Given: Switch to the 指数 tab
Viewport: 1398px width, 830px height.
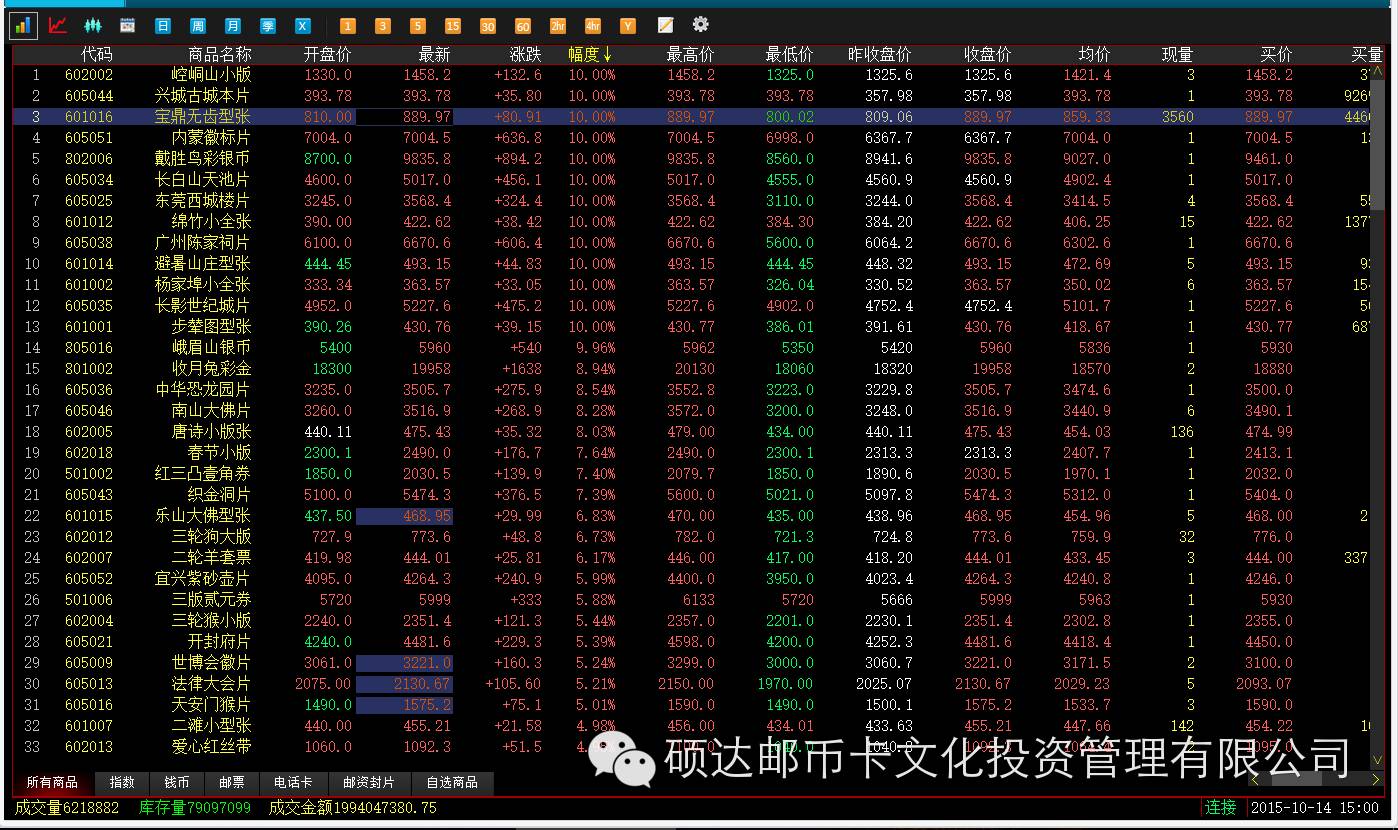Looking at the screenshot, I should coord(122,783).
